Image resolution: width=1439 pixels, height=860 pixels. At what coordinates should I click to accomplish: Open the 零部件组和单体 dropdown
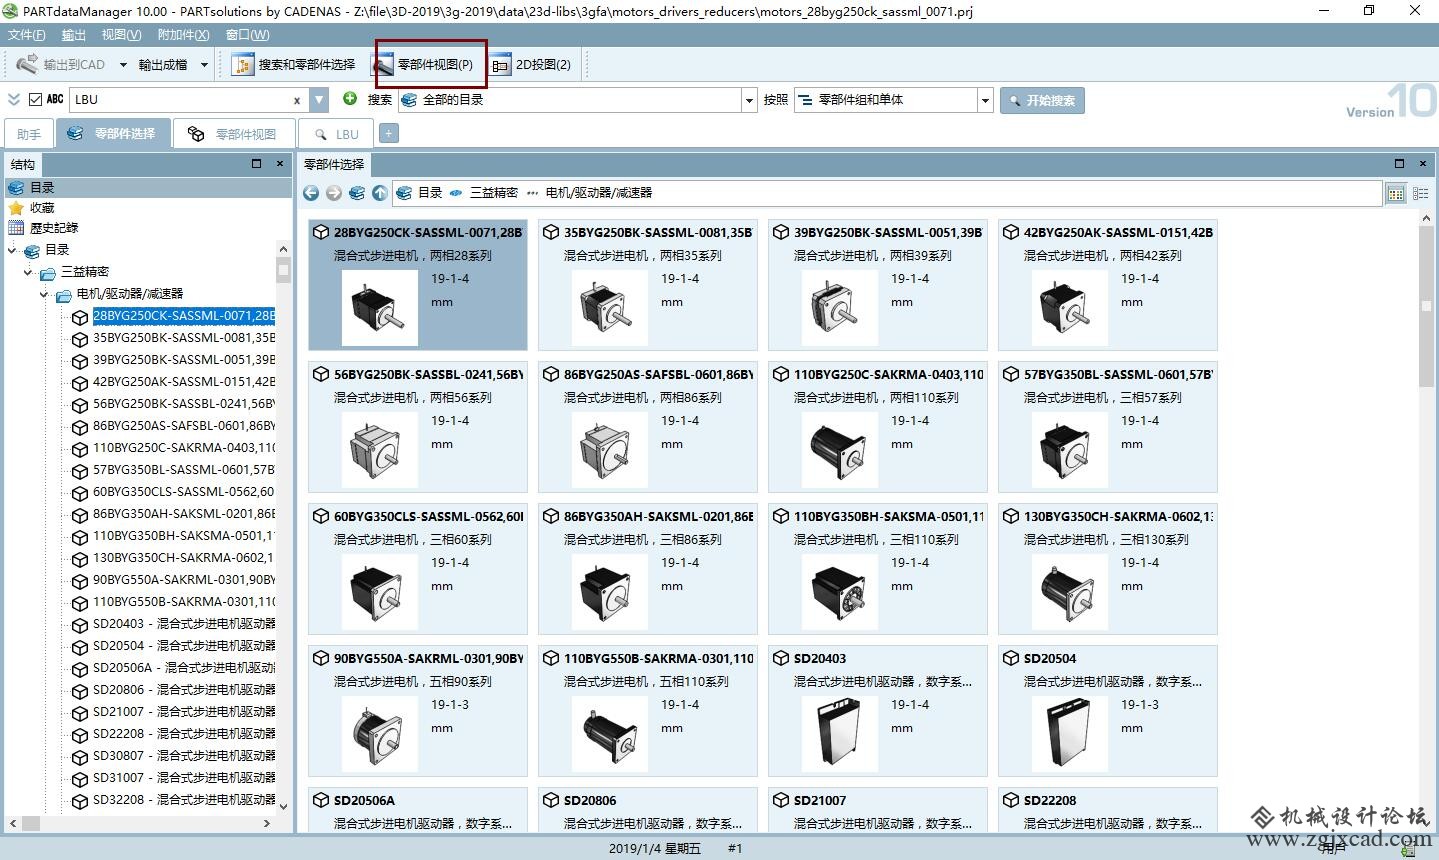(985, 100)
